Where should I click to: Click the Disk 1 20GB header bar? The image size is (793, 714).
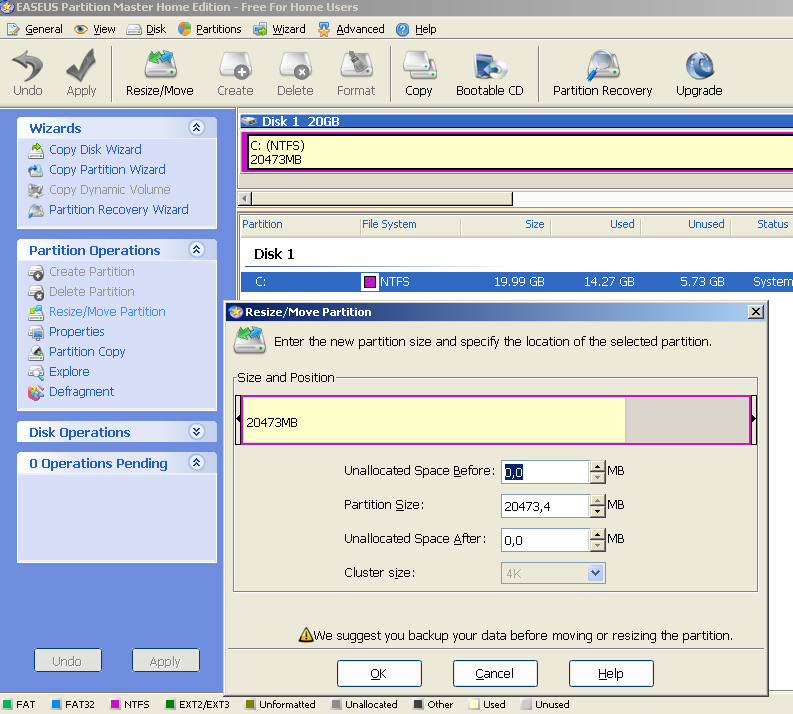(x=516, y=121)
